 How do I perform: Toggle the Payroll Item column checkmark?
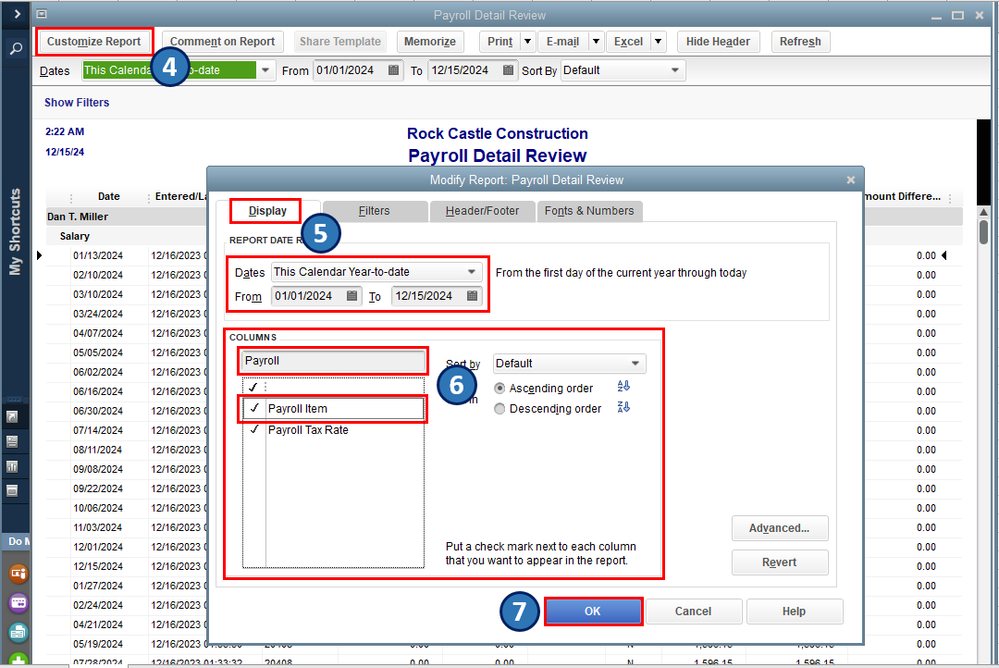coord(255,409)
